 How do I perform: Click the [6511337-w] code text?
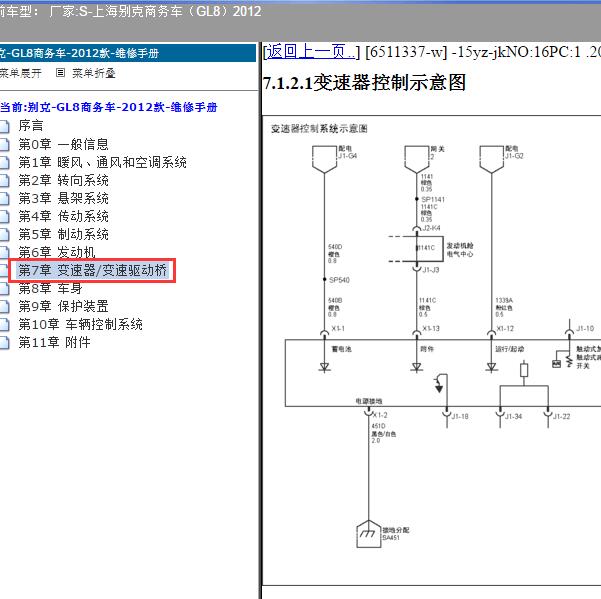point(406,52)
